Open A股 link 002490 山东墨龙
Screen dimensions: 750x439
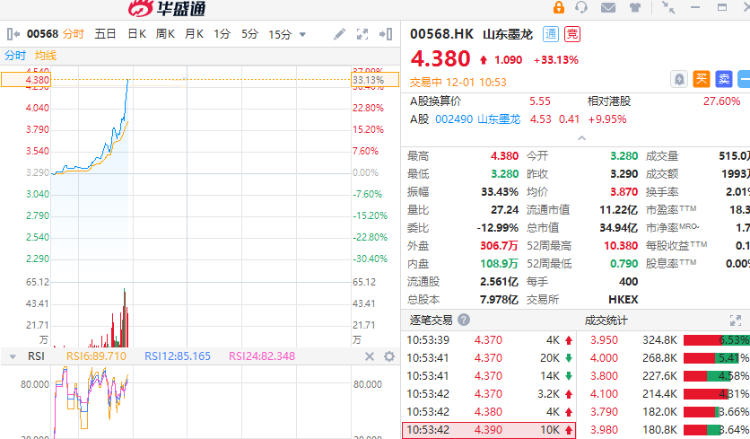[477, 119]
